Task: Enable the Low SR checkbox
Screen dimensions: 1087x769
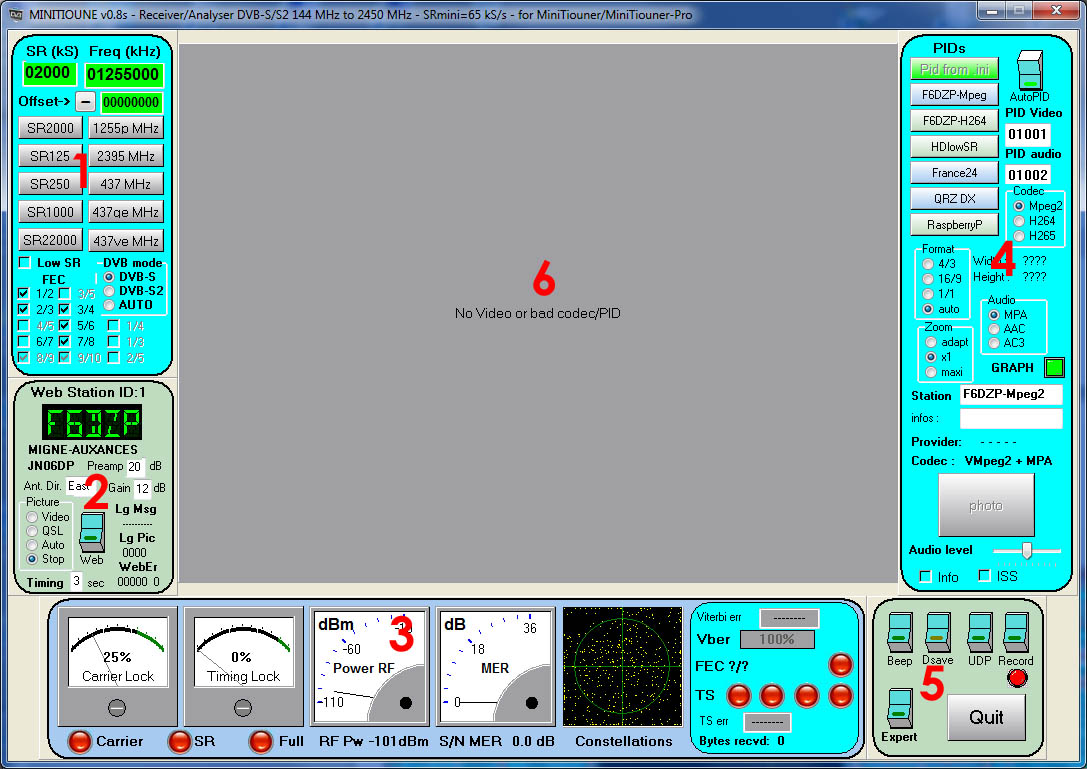Action: 24,263
